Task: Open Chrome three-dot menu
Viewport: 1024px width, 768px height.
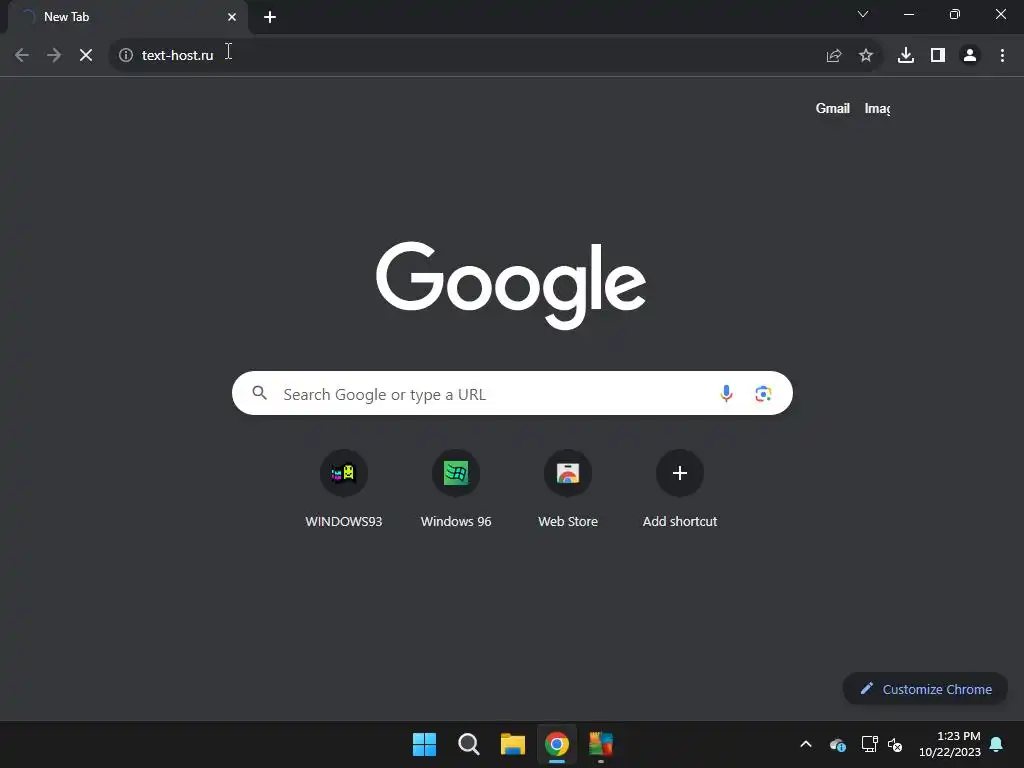Action: (x=1002, y=56)
